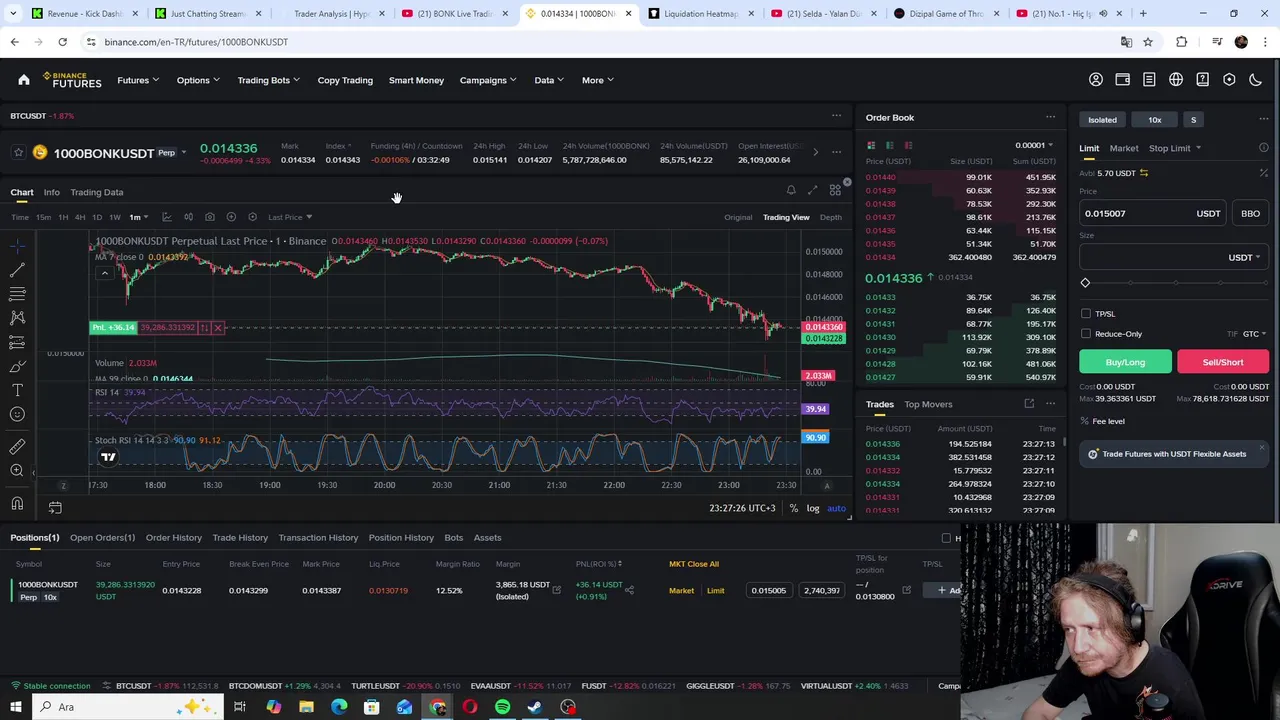Switch theme with the moon icon
The image size is (1280, 720).
1256,80
